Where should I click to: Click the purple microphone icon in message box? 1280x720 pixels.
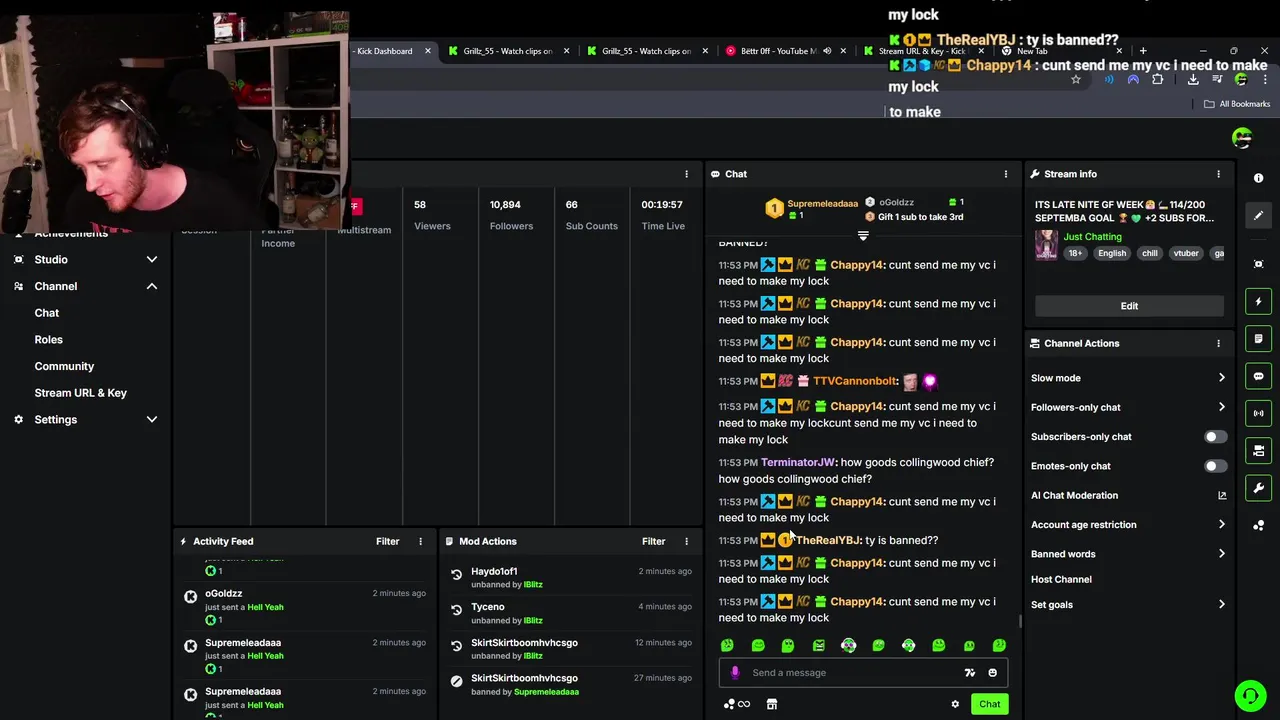[735, 673]
